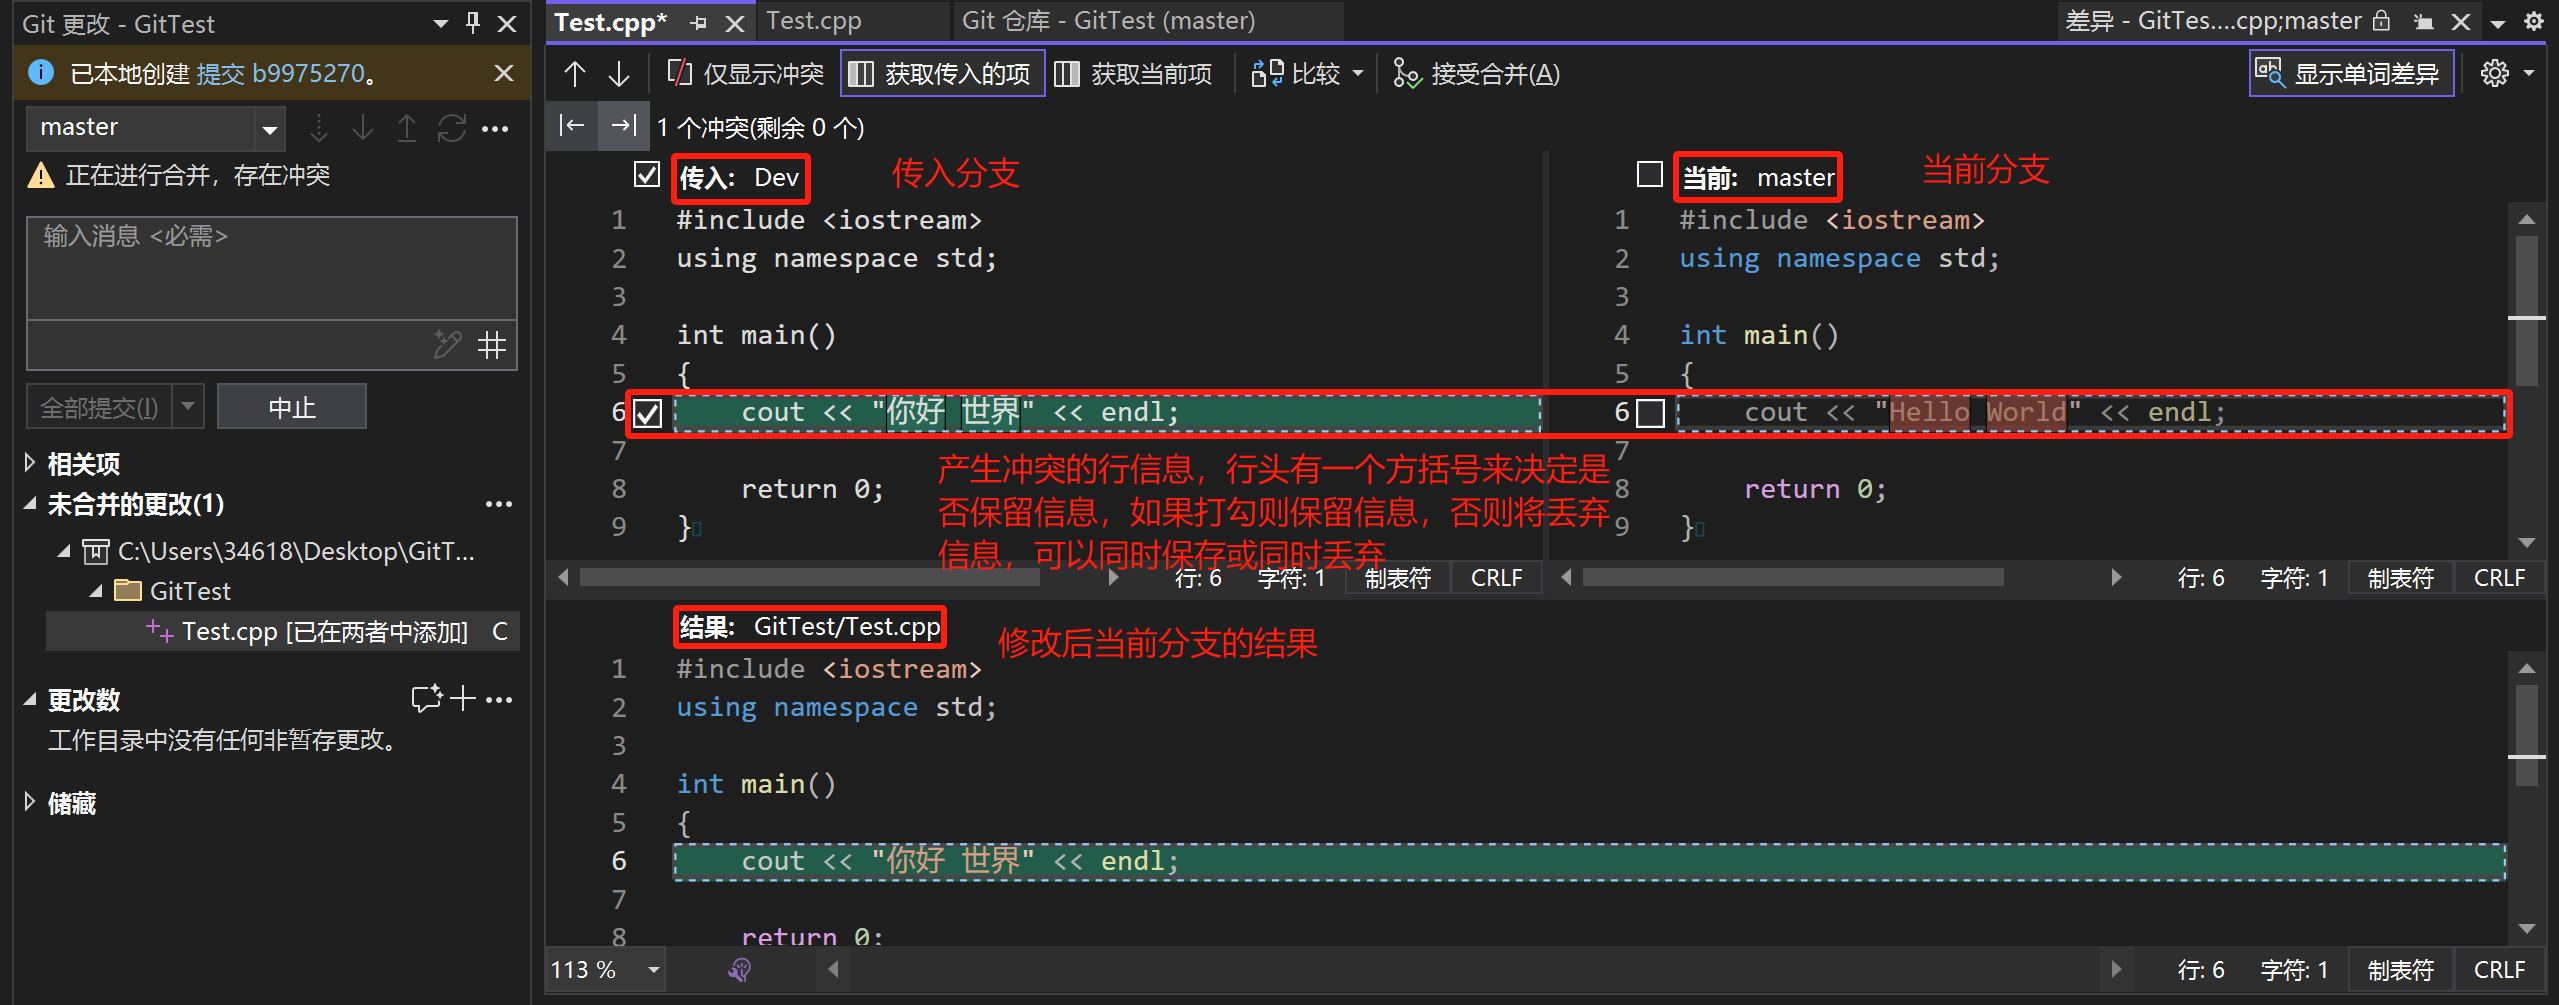The height and width of the screenshot is (1005, 2559).
Task: Click the 中止 button
Action: tap(291, 406)
